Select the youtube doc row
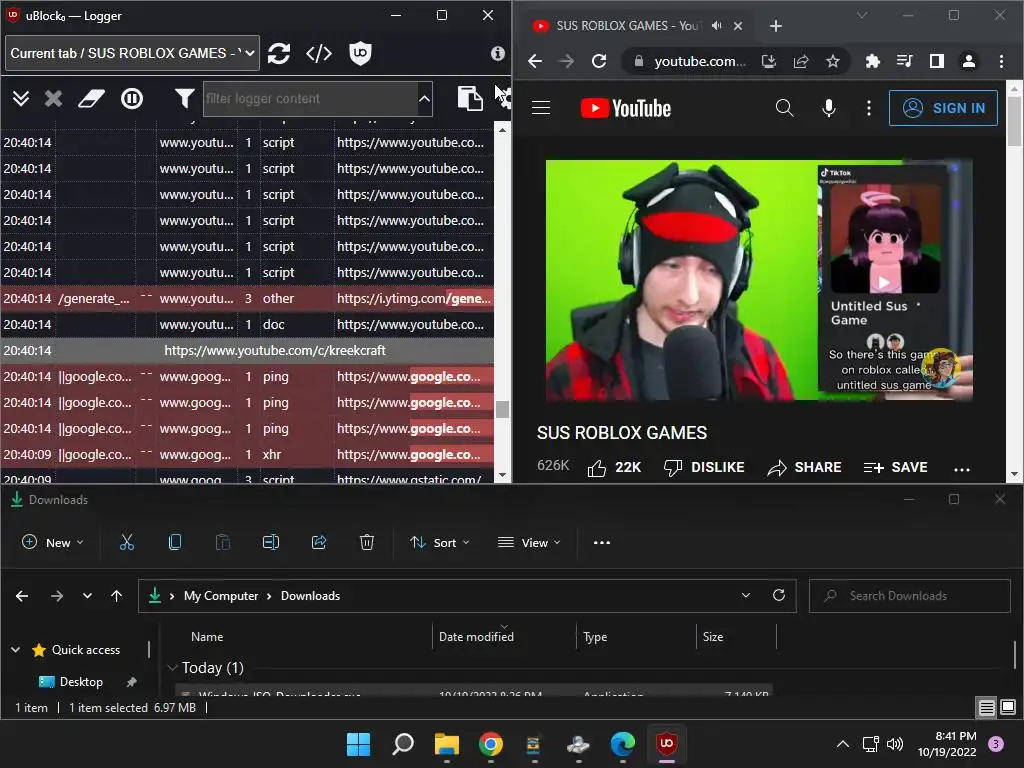 247,325
